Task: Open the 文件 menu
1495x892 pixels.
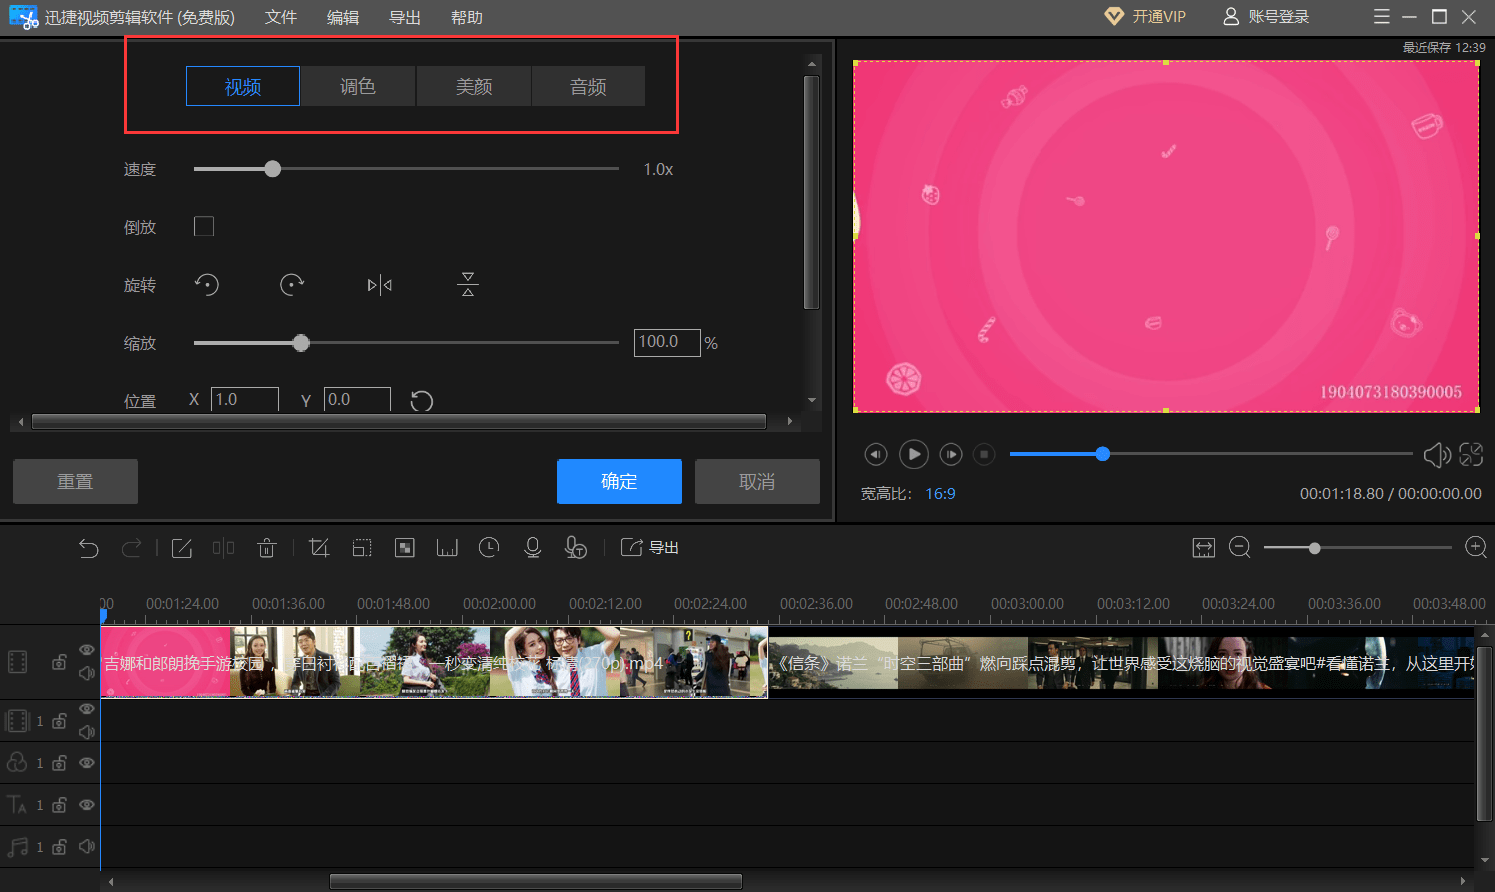Action: click(281, 17)
